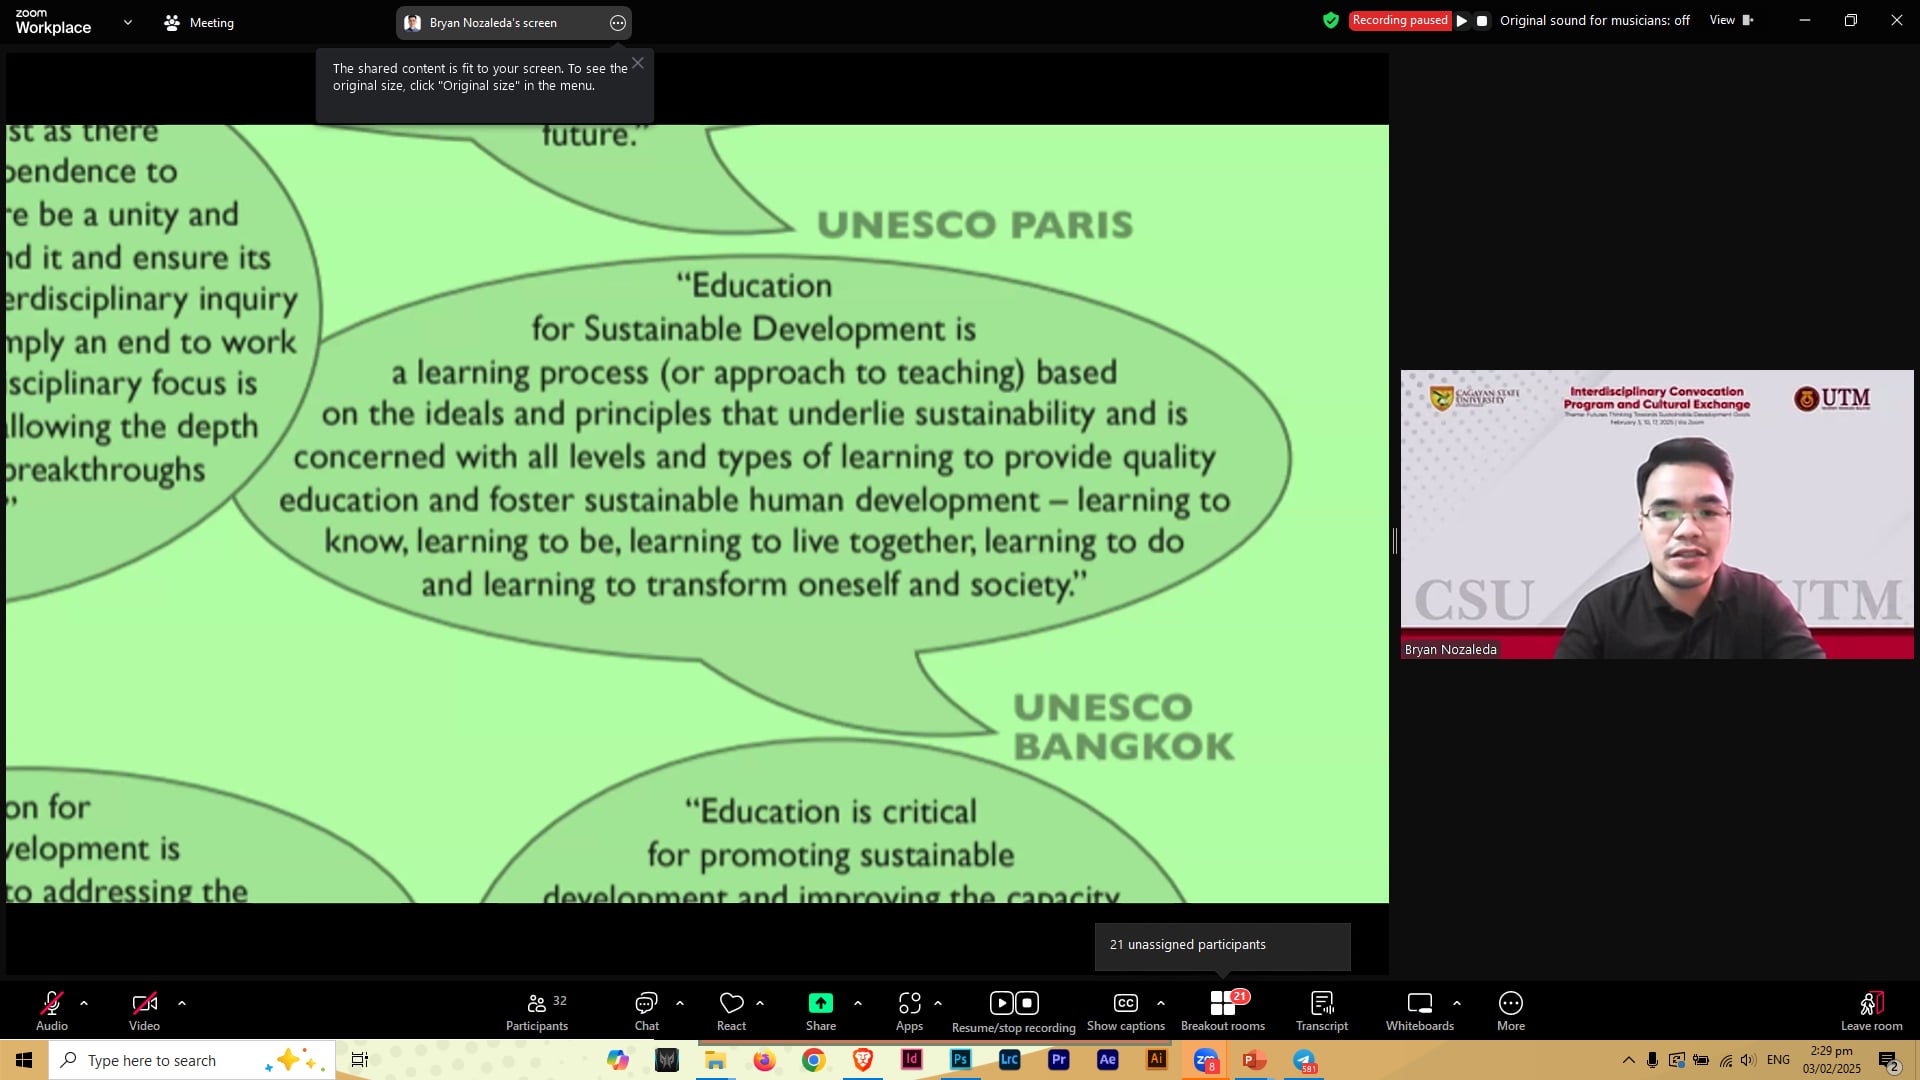Open Adobe Illustrator from the taskbar
Image resolution: width=1920 pixels, height=1080 pixels.
point(1157,1060)
